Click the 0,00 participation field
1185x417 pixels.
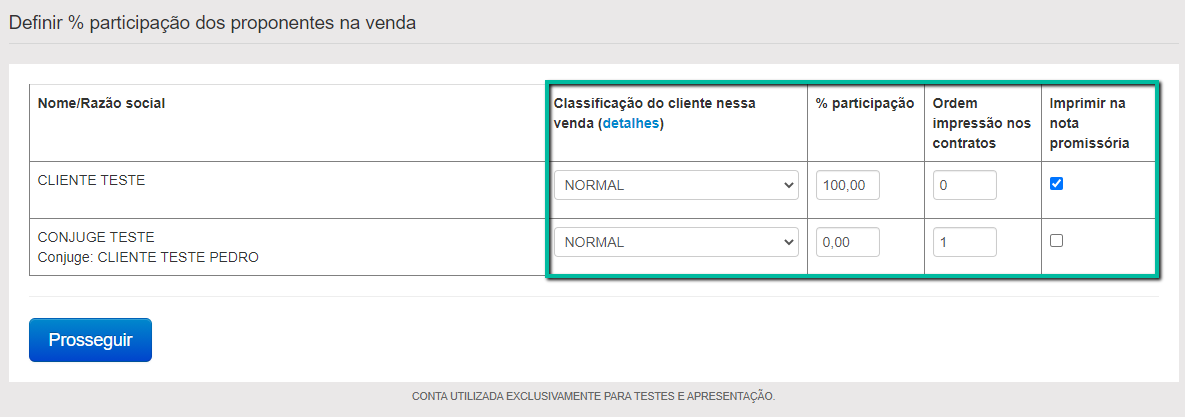pos(847,242)
